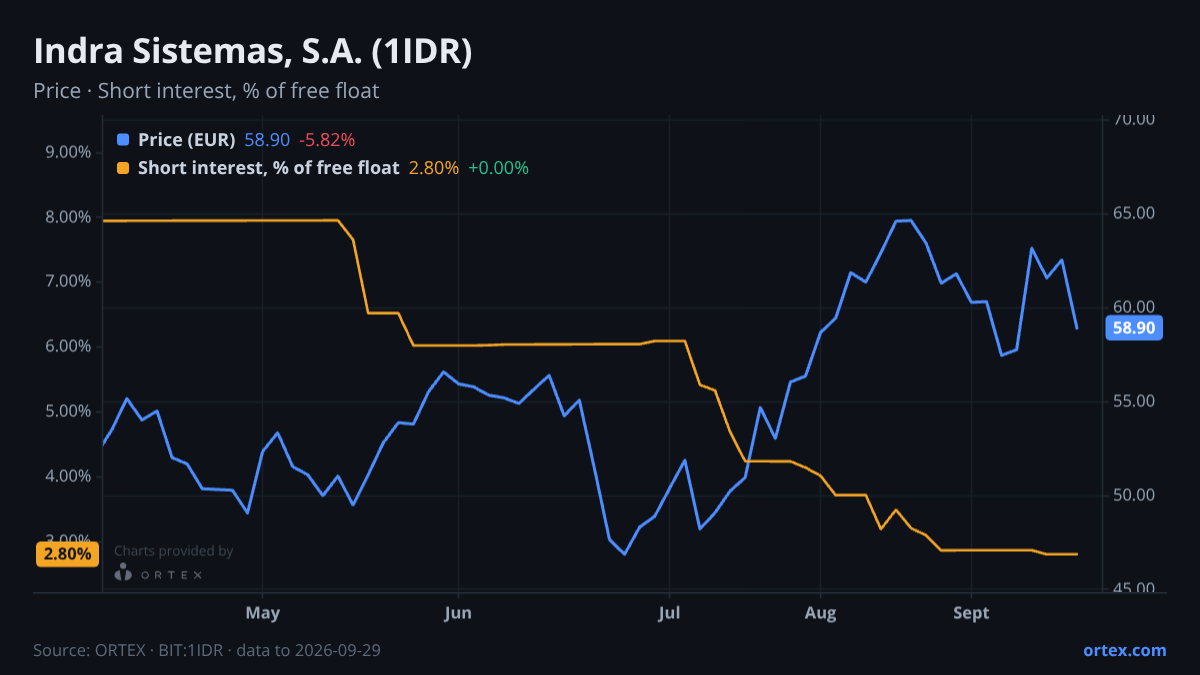Click the 2.80% value in the legend

click(434, 168)
